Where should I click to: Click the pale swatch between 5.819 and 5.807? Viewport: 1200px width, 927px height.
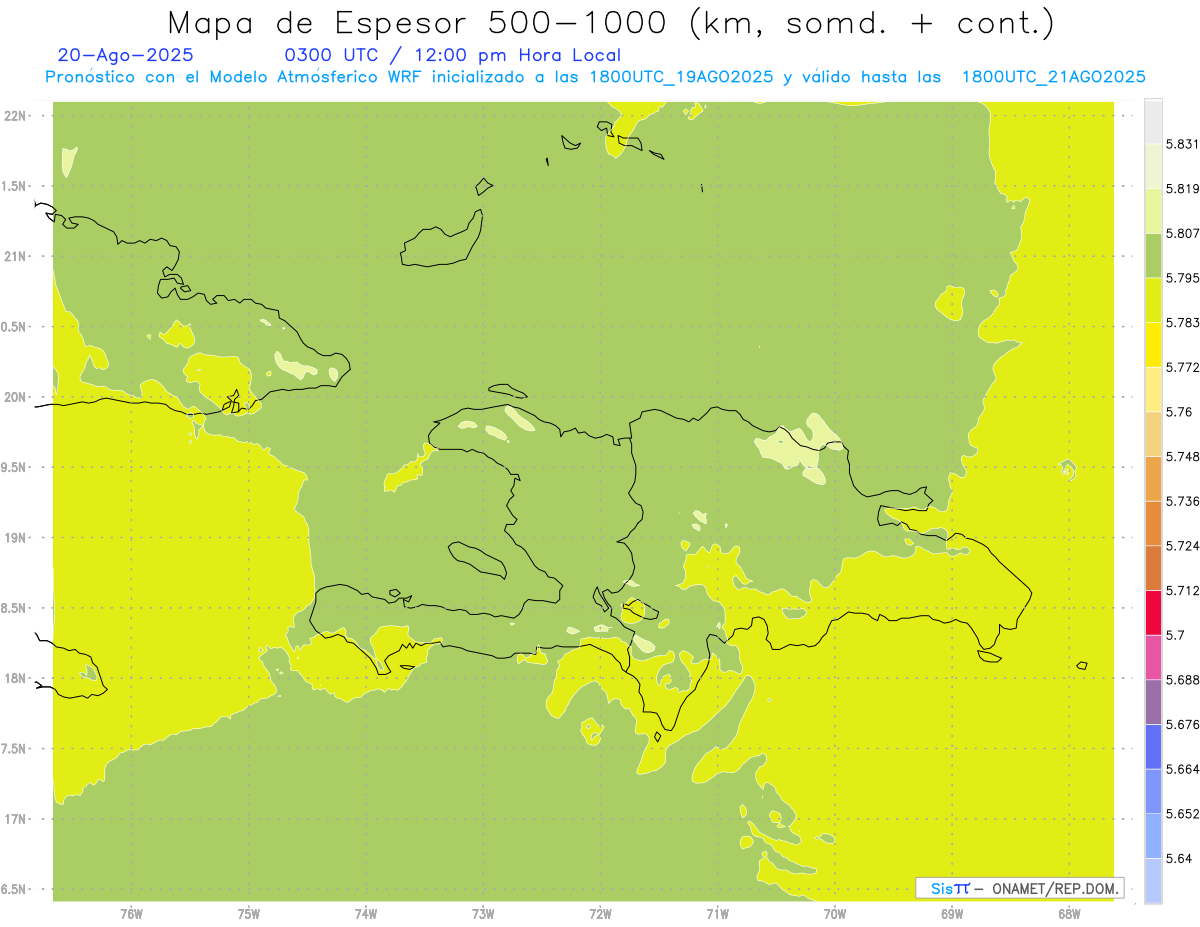click(x=1153, y=210)
